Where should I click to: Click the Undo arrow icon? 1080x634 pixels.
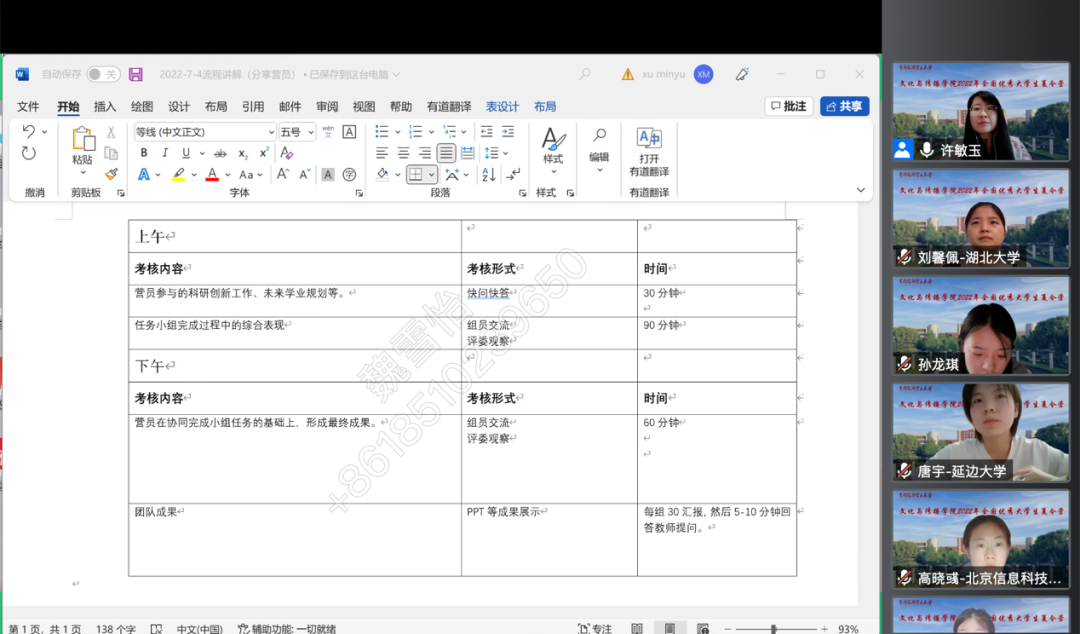(29, 131)
